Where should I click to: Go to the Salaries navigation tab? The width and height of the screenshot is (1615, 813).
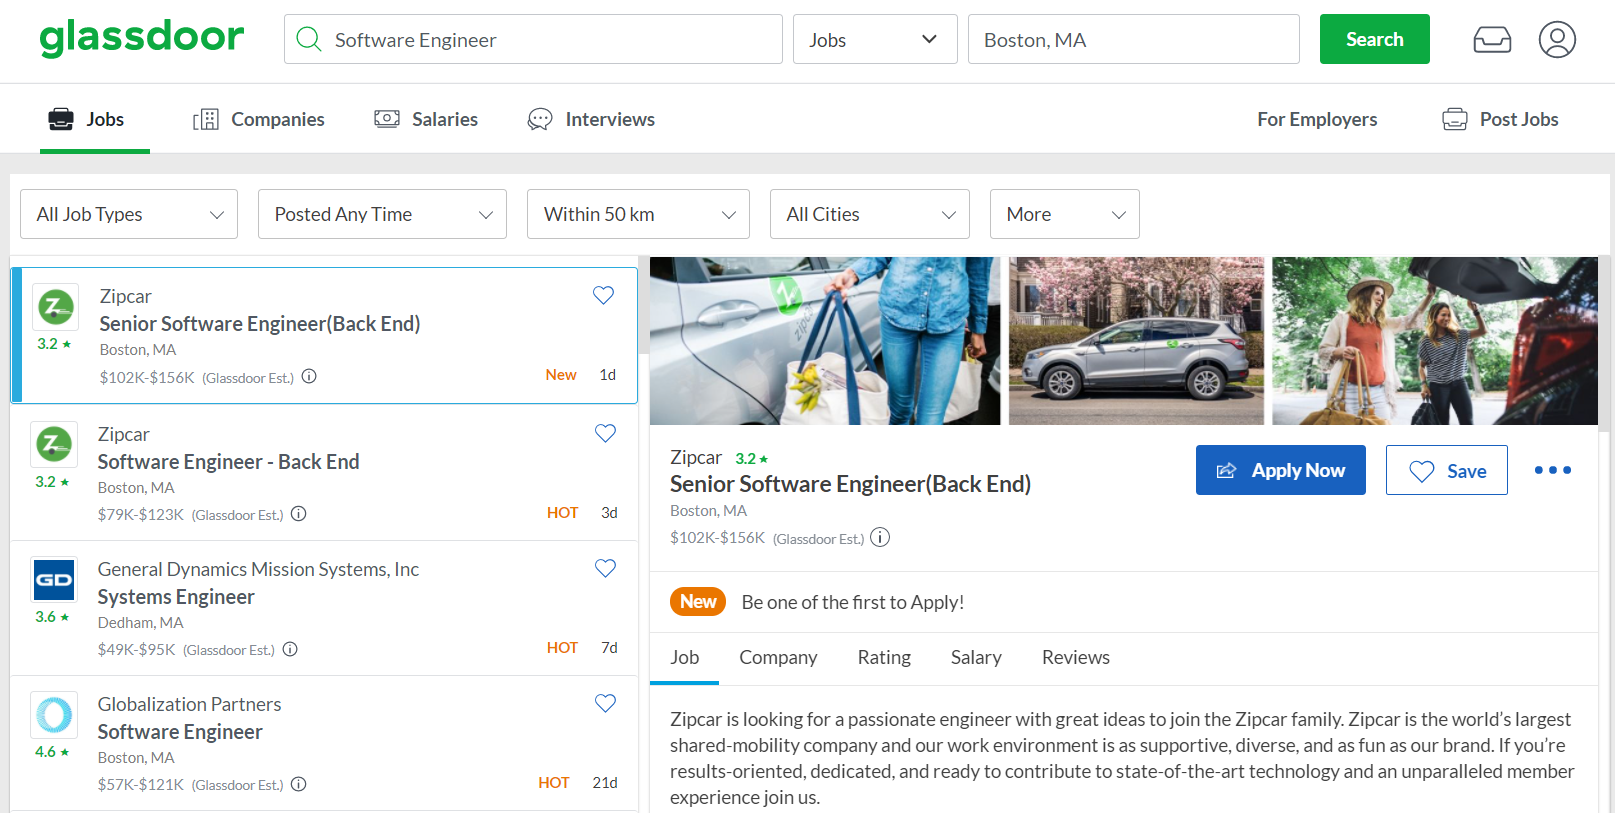[x=426, y=119]
